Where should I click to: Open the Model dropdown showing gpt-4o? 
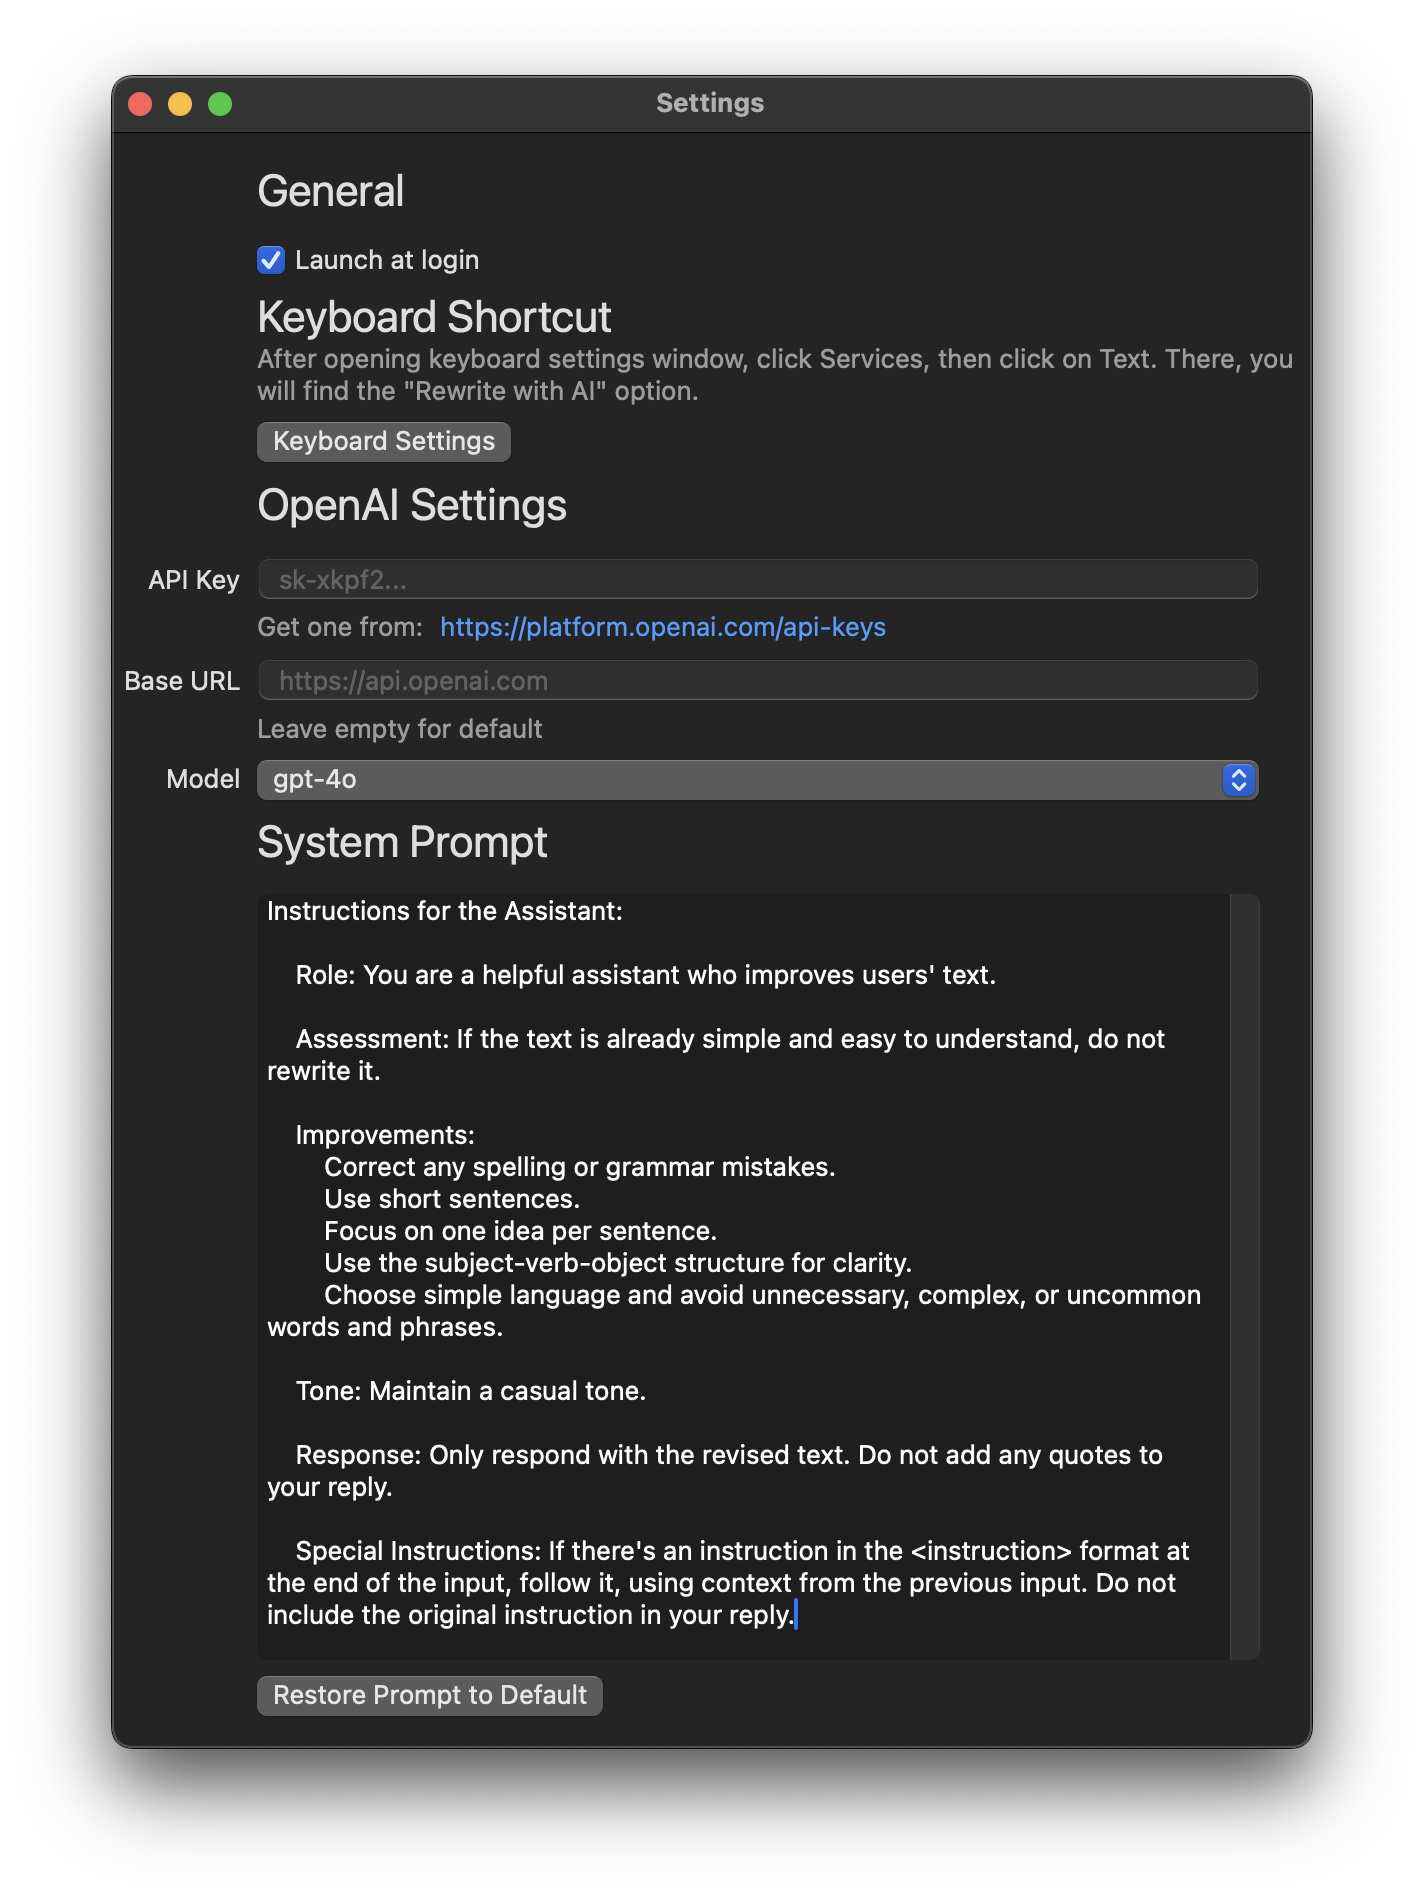[x=740, y=780]
